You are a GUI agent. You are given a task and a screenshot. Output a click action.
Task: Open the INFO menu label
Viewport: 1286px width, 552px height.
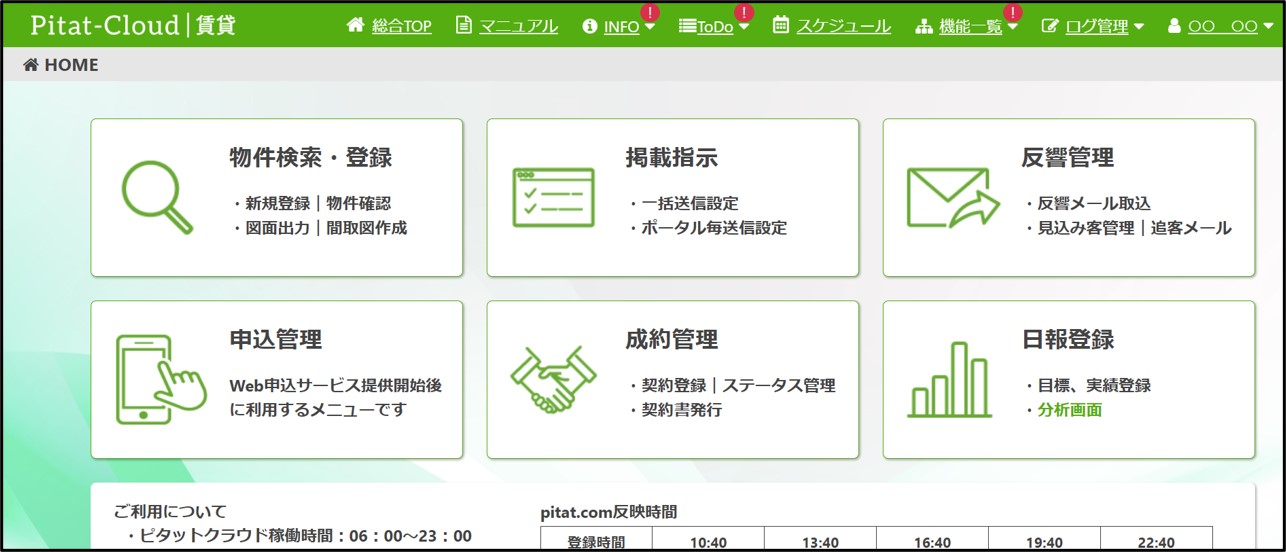pyautogui.click(x=622, y=27)
